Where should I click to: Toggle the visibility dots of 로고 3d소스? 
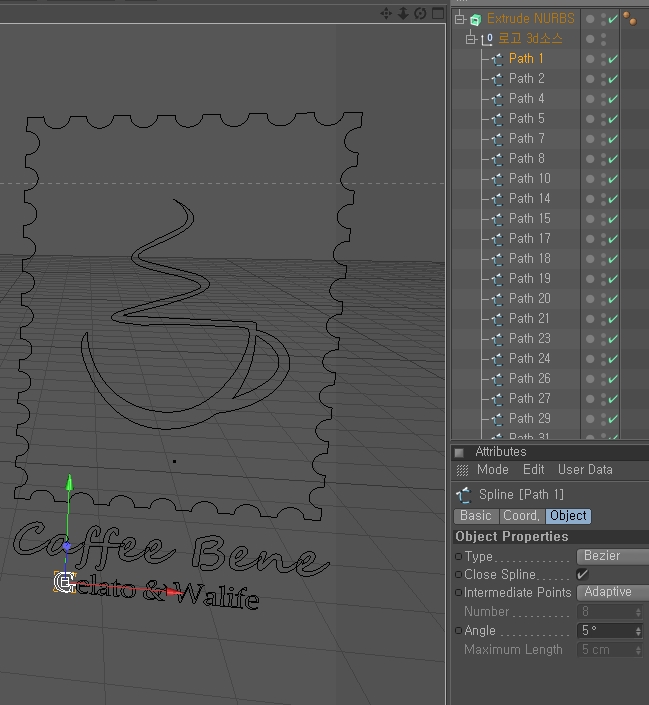[604, 40]
